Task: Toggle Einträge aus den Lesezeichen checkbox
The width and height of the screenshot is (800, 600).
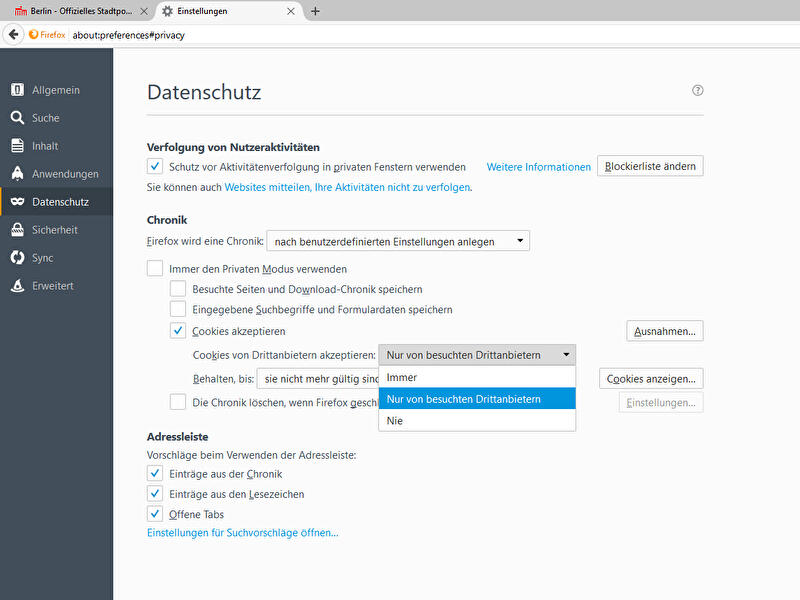Action: coord(155,494)
